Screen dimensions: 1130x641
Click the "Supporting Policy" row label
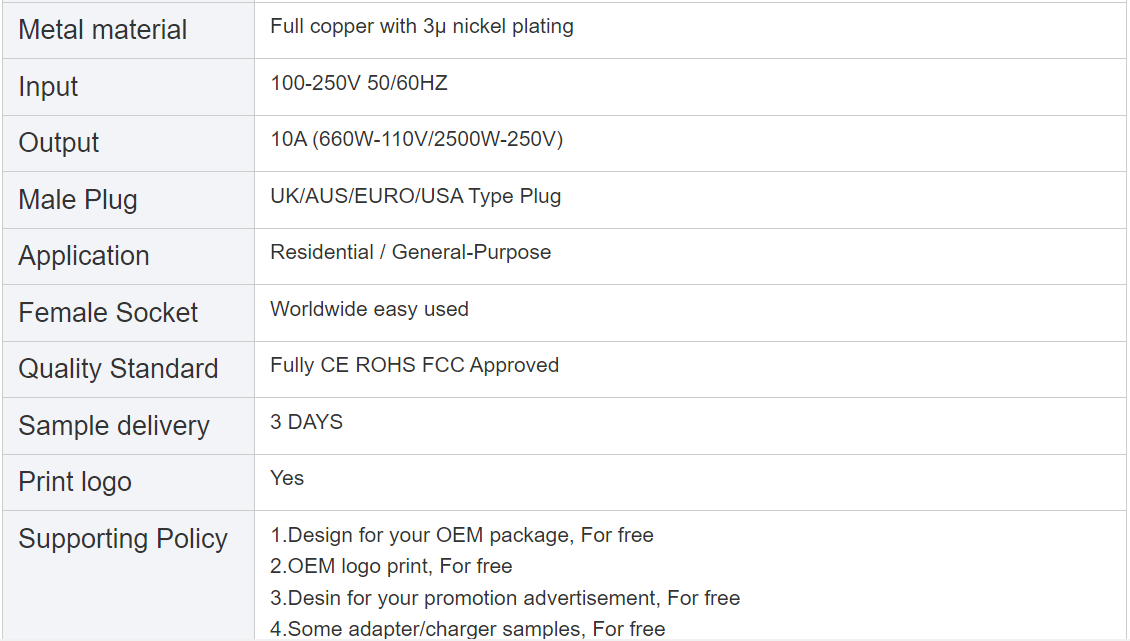coord(123,539)
